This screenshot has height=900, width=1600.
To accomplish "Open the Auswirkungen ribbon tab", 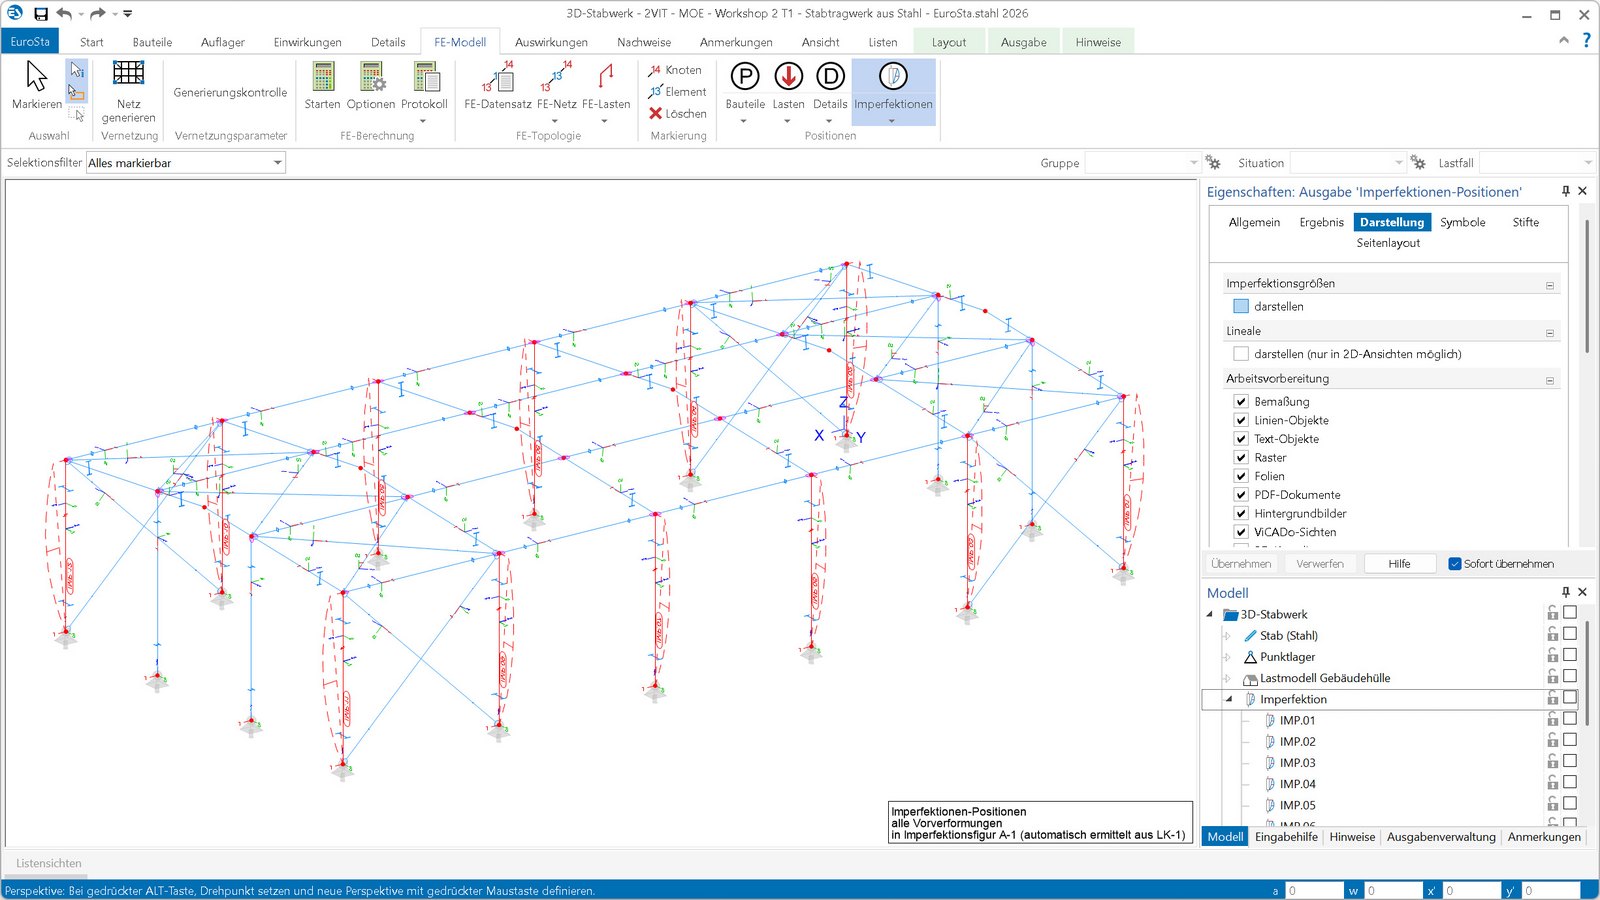I will tap(551, 42).
